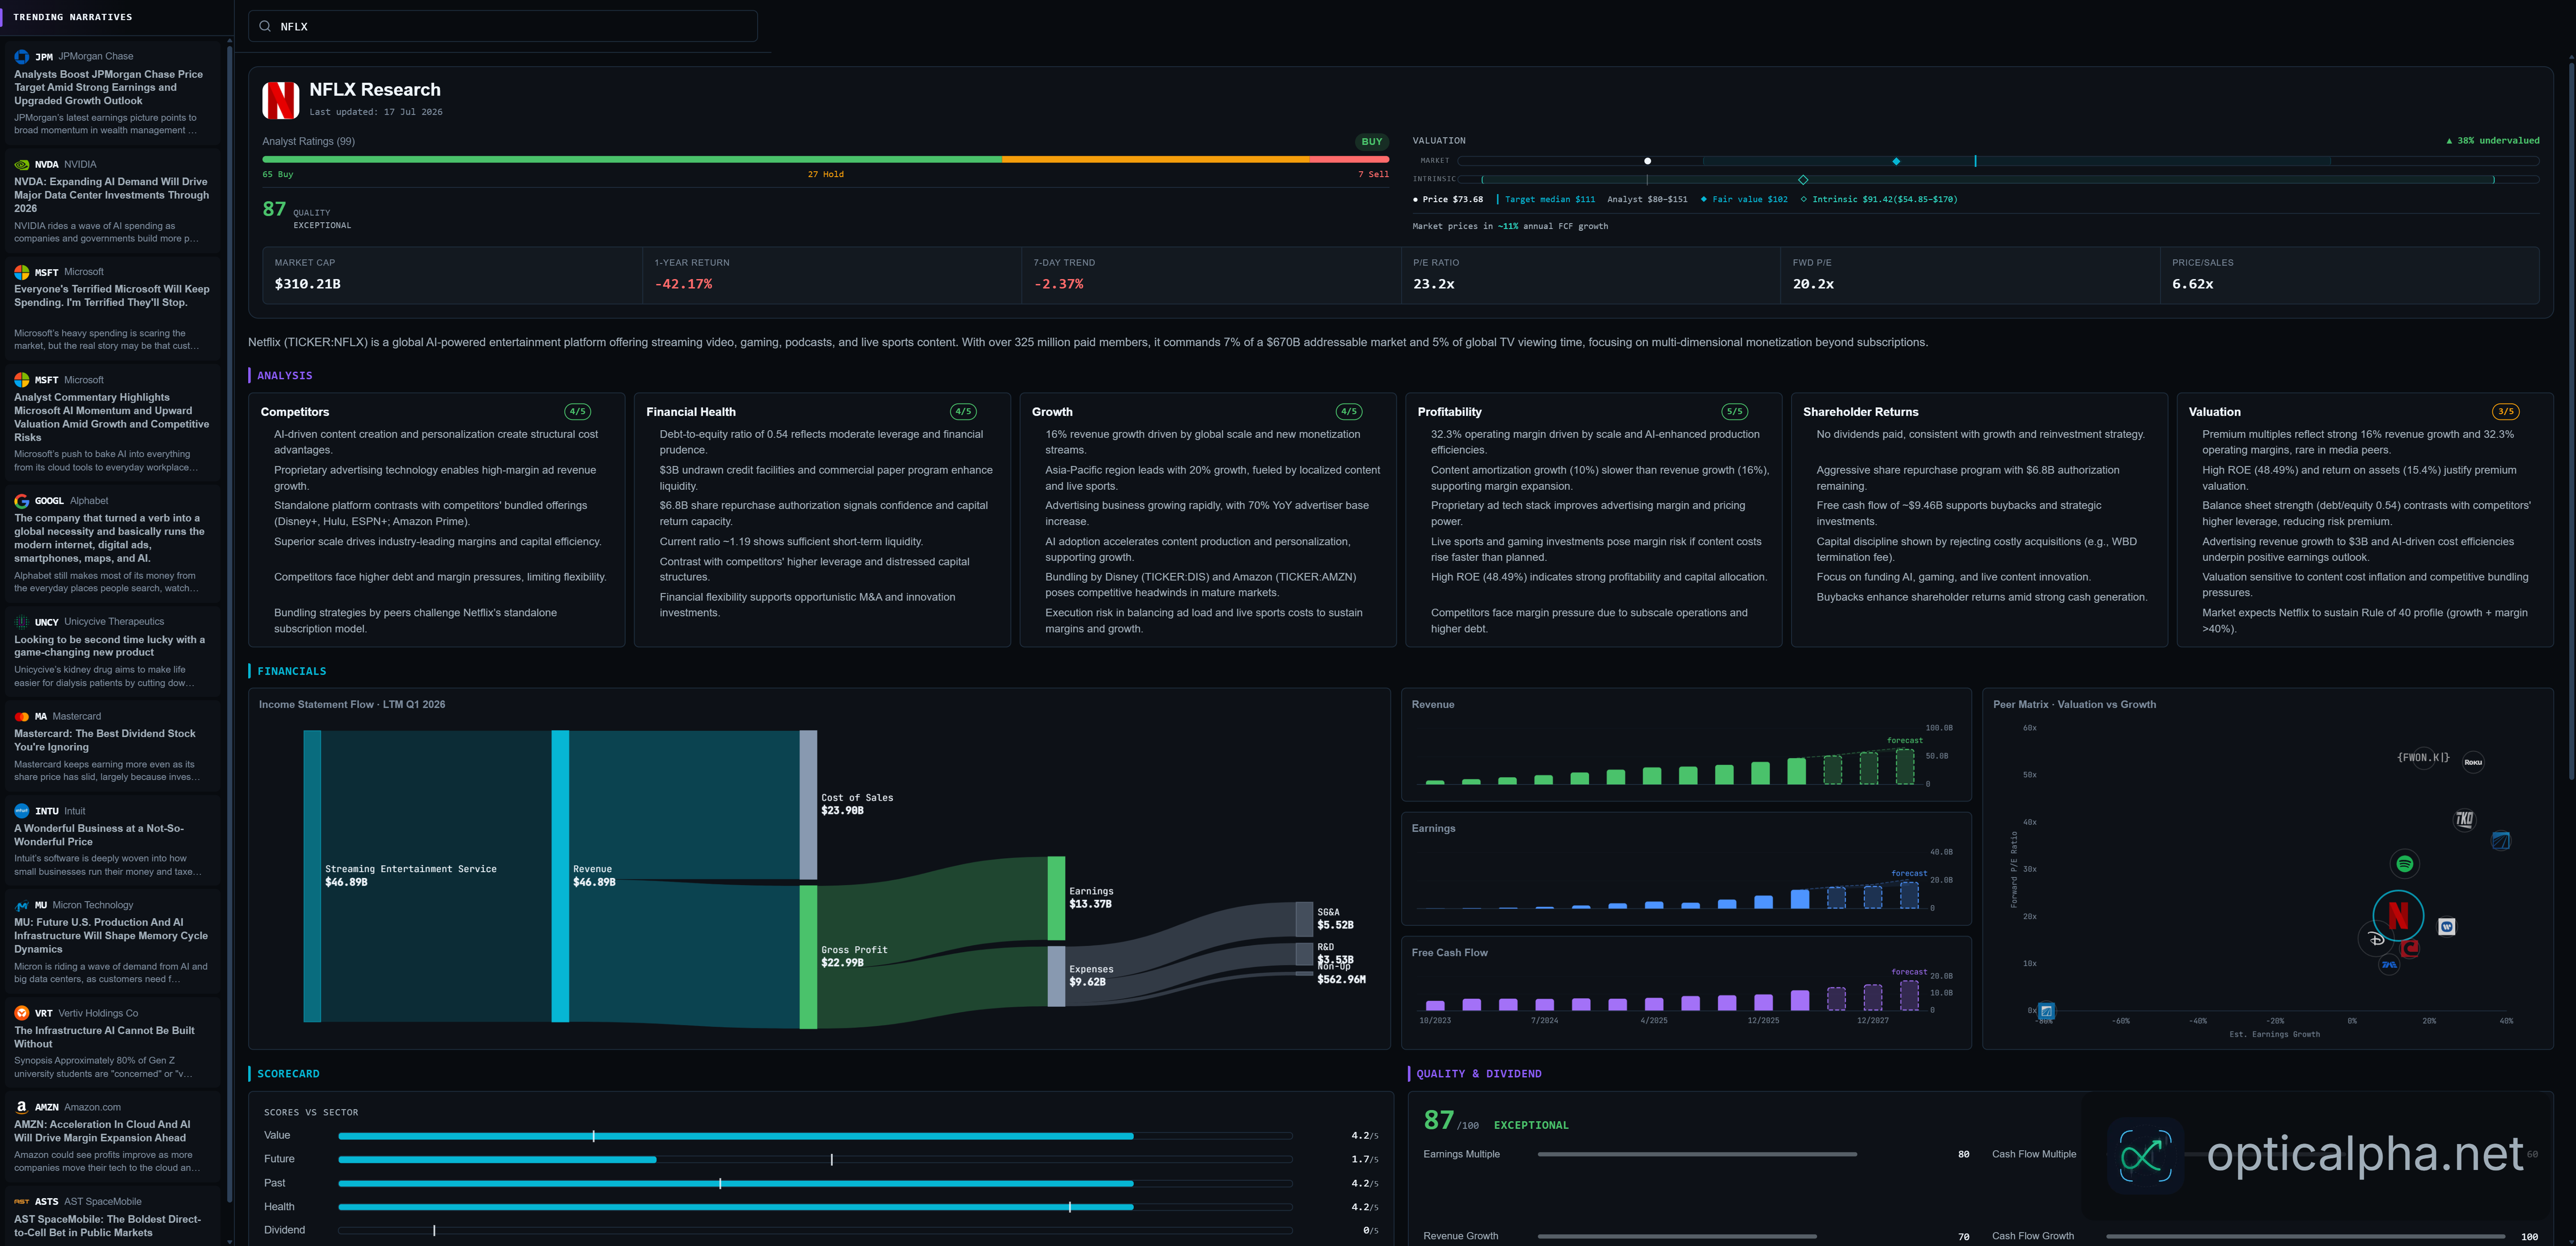Open 'Everyone's Terrified Microsoft' article

(x=112, y=296)
